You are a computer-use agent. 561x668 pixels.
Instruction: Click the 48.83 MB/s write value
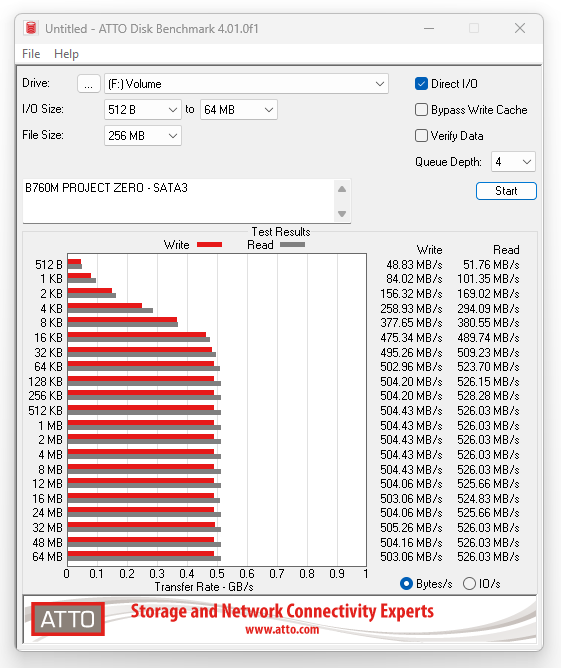click(414, 265)
